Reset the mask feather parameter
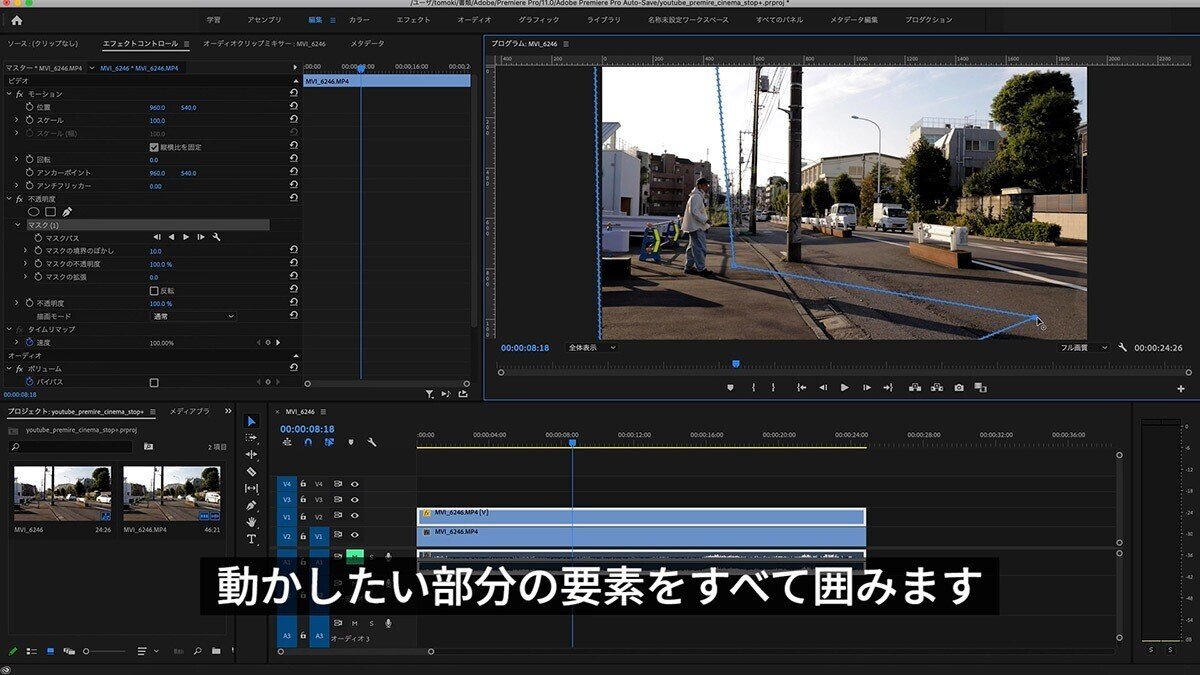The height and width of the screenshot is (675, 1200). [293, 251]
